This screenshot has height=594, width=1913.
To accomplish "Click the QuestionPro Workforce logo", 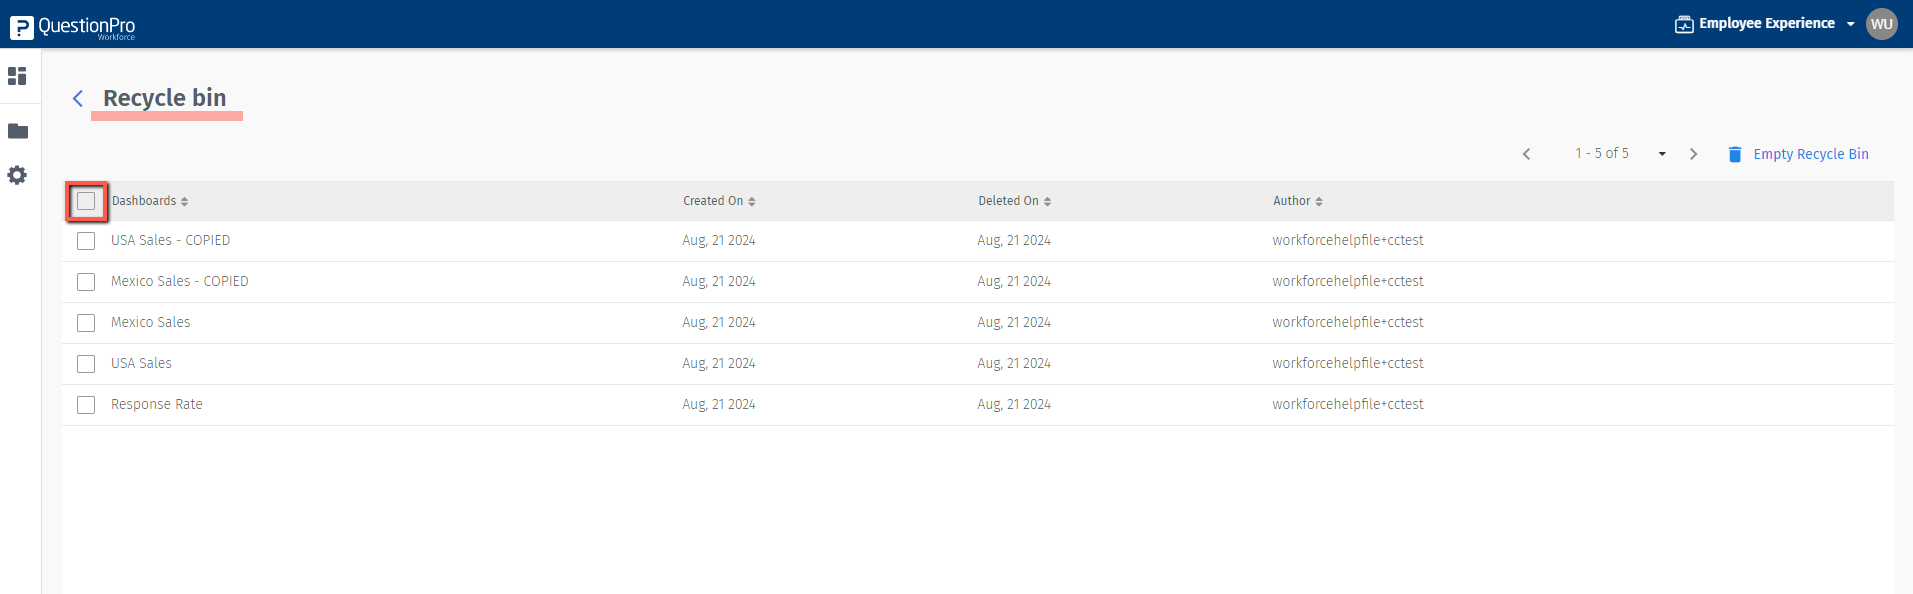I will pyautogui.click(x=72, y=27).
